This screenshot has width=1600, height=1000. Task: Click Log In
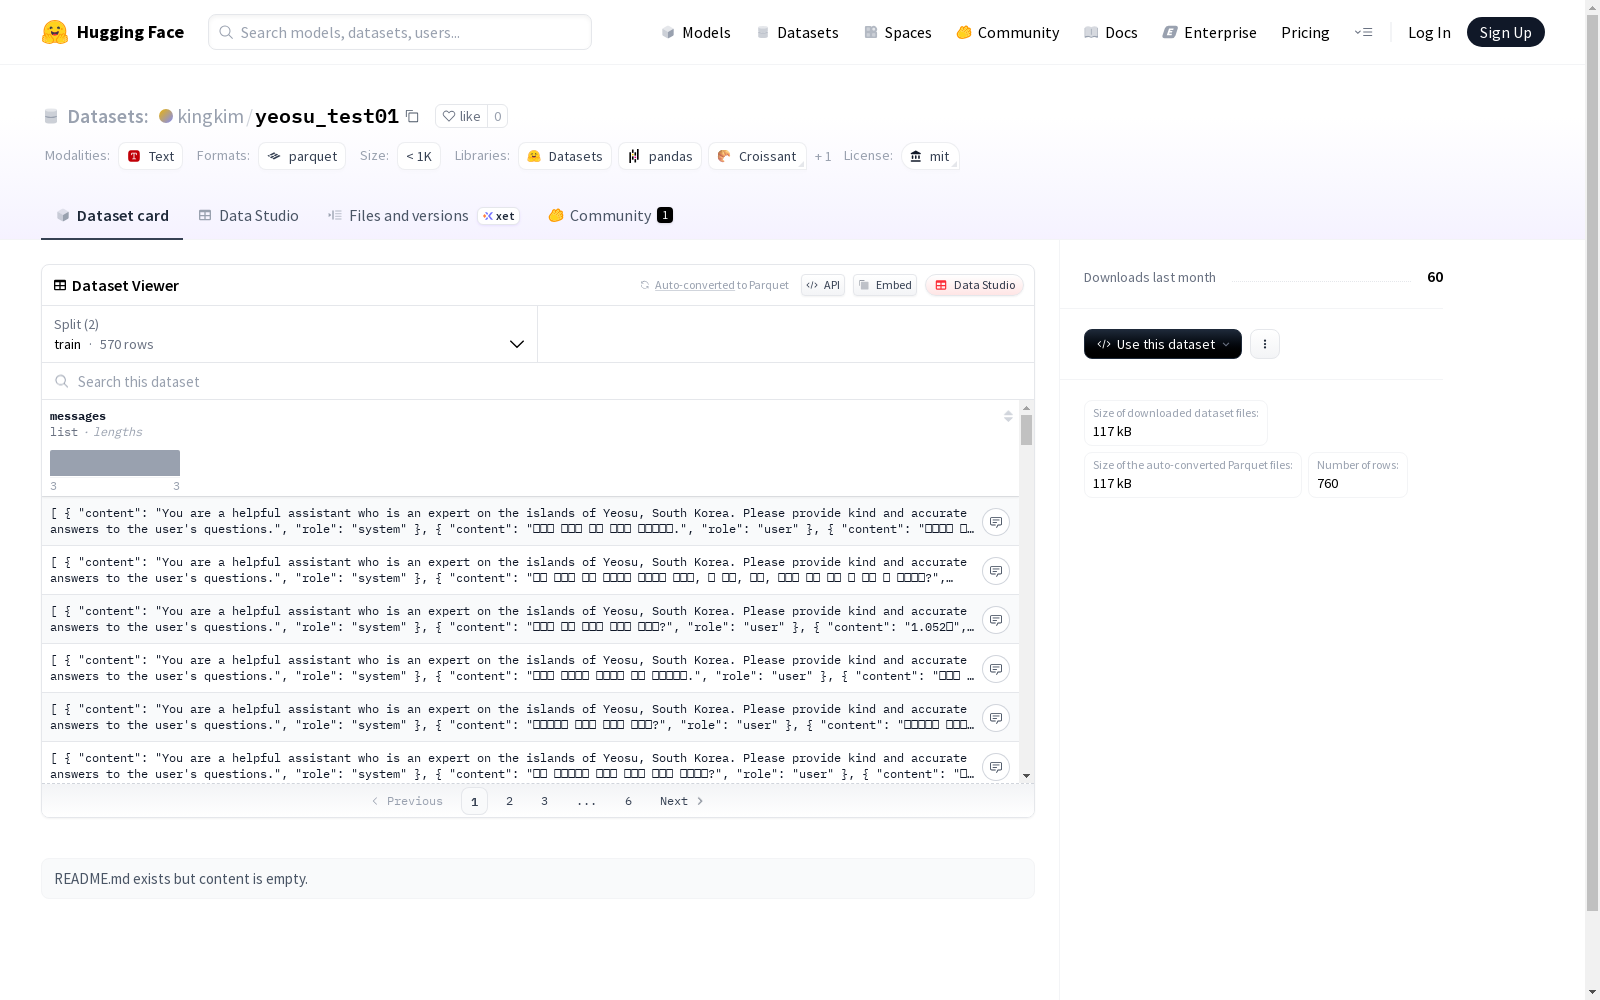1429,32
